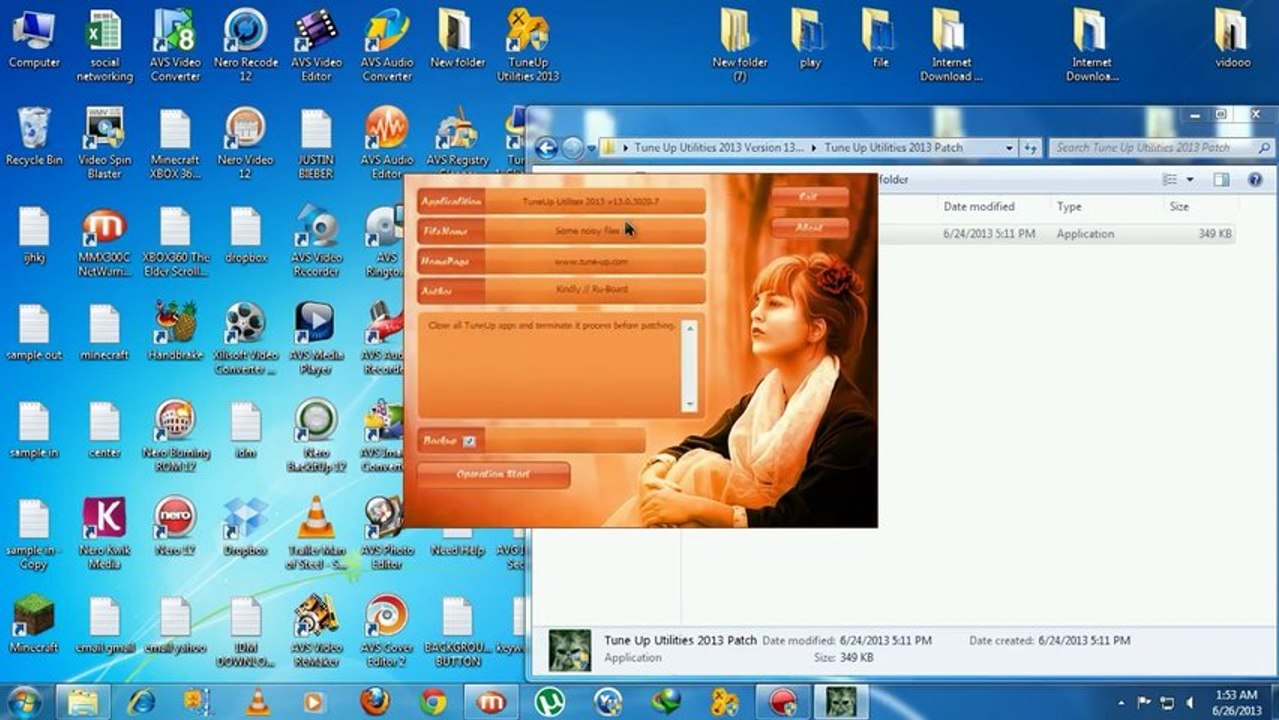Open the recent pages dropdown beside Forward

coord(591,149)
